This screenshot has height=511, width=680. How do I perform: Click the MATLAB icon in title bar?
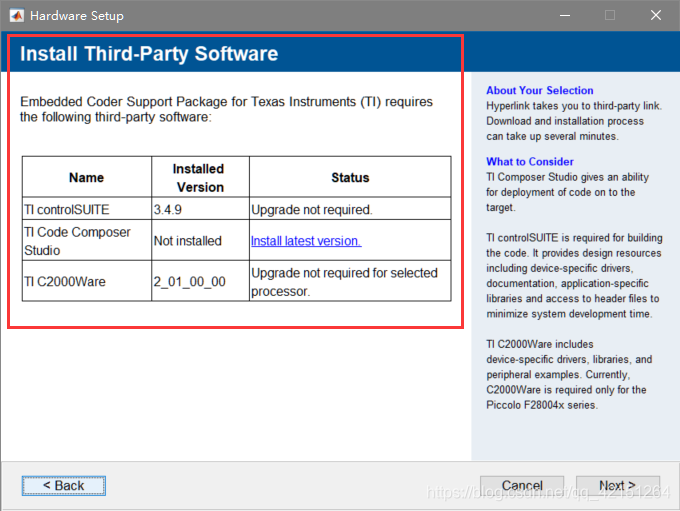click(x=17, y=16)
